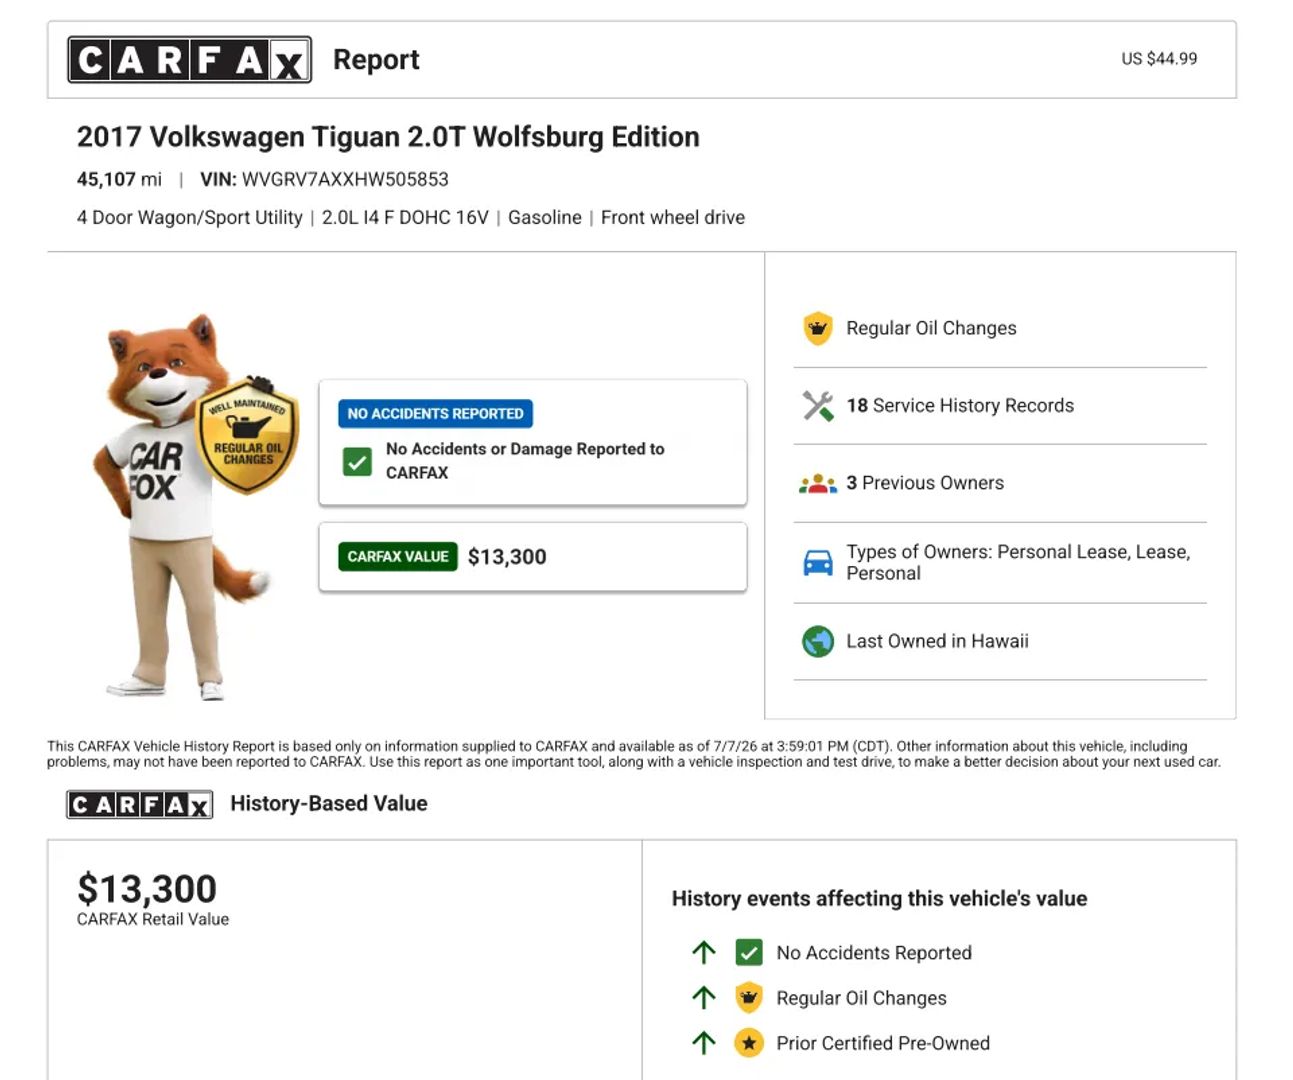
Task: Click the Last Owned in Hawaii text
Action: (x=937, y=641)
